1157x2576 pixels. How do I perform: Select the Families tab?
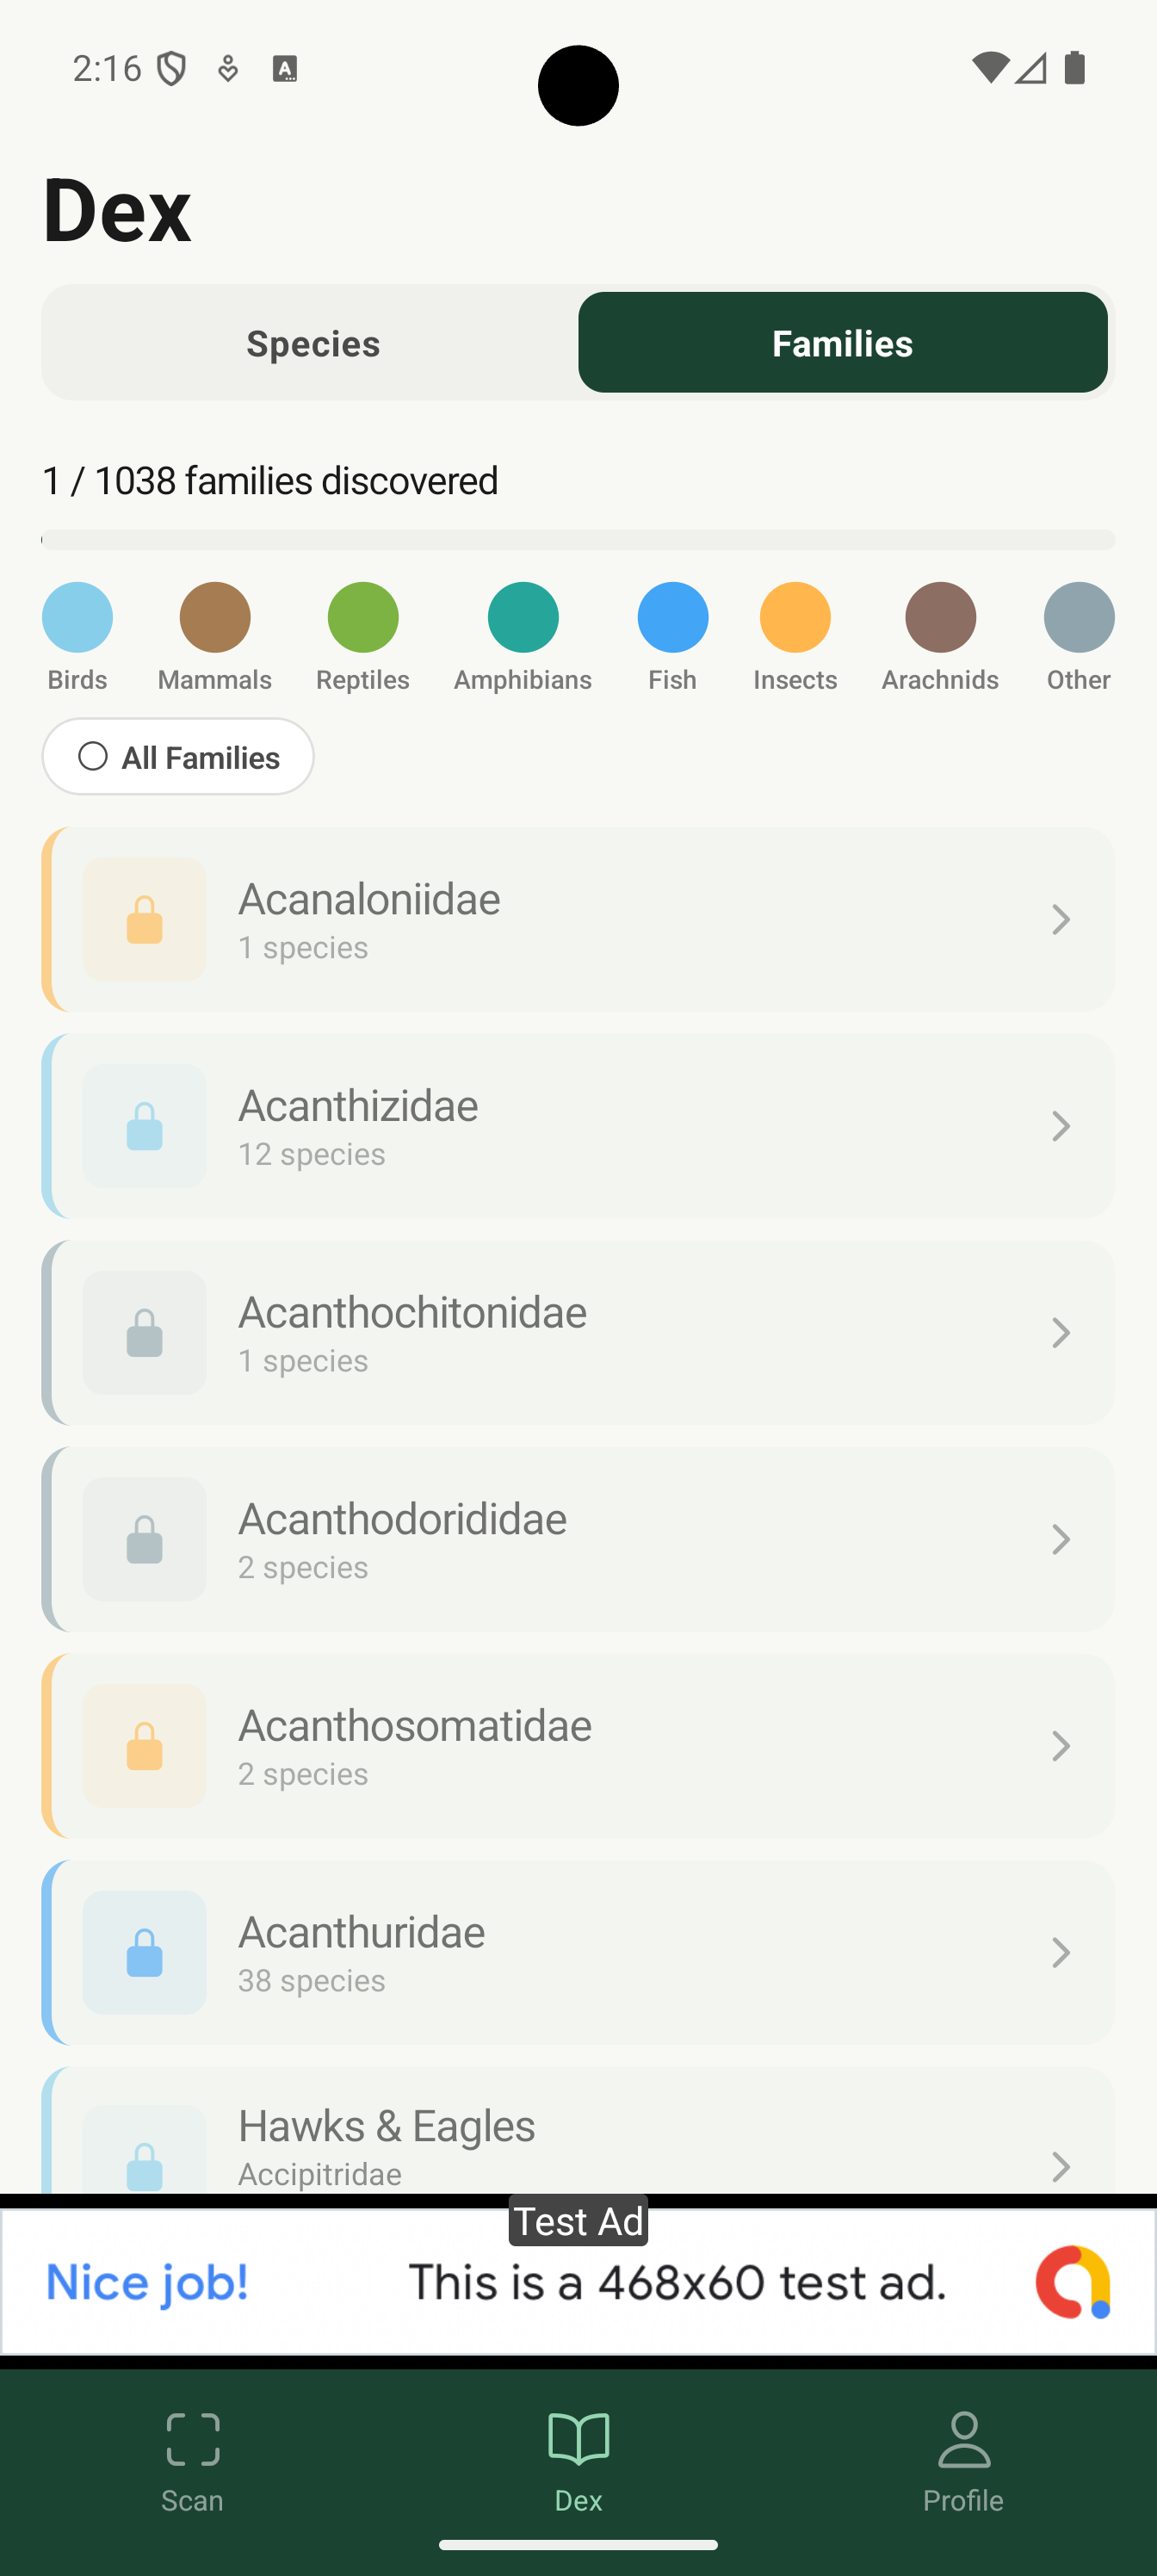coord(842,343)
